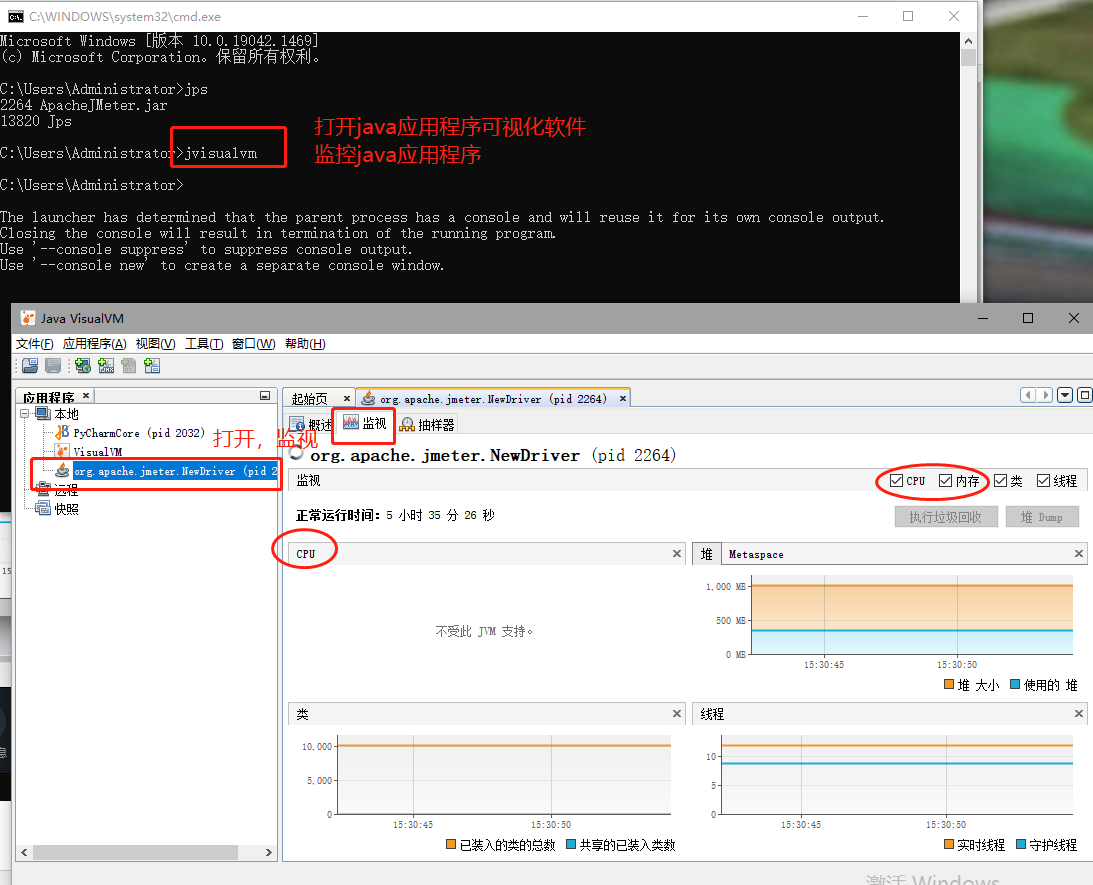Screen dimensions: 1093x885
Task: Click the cmd.exe window title icon
Action: point(15,16)
